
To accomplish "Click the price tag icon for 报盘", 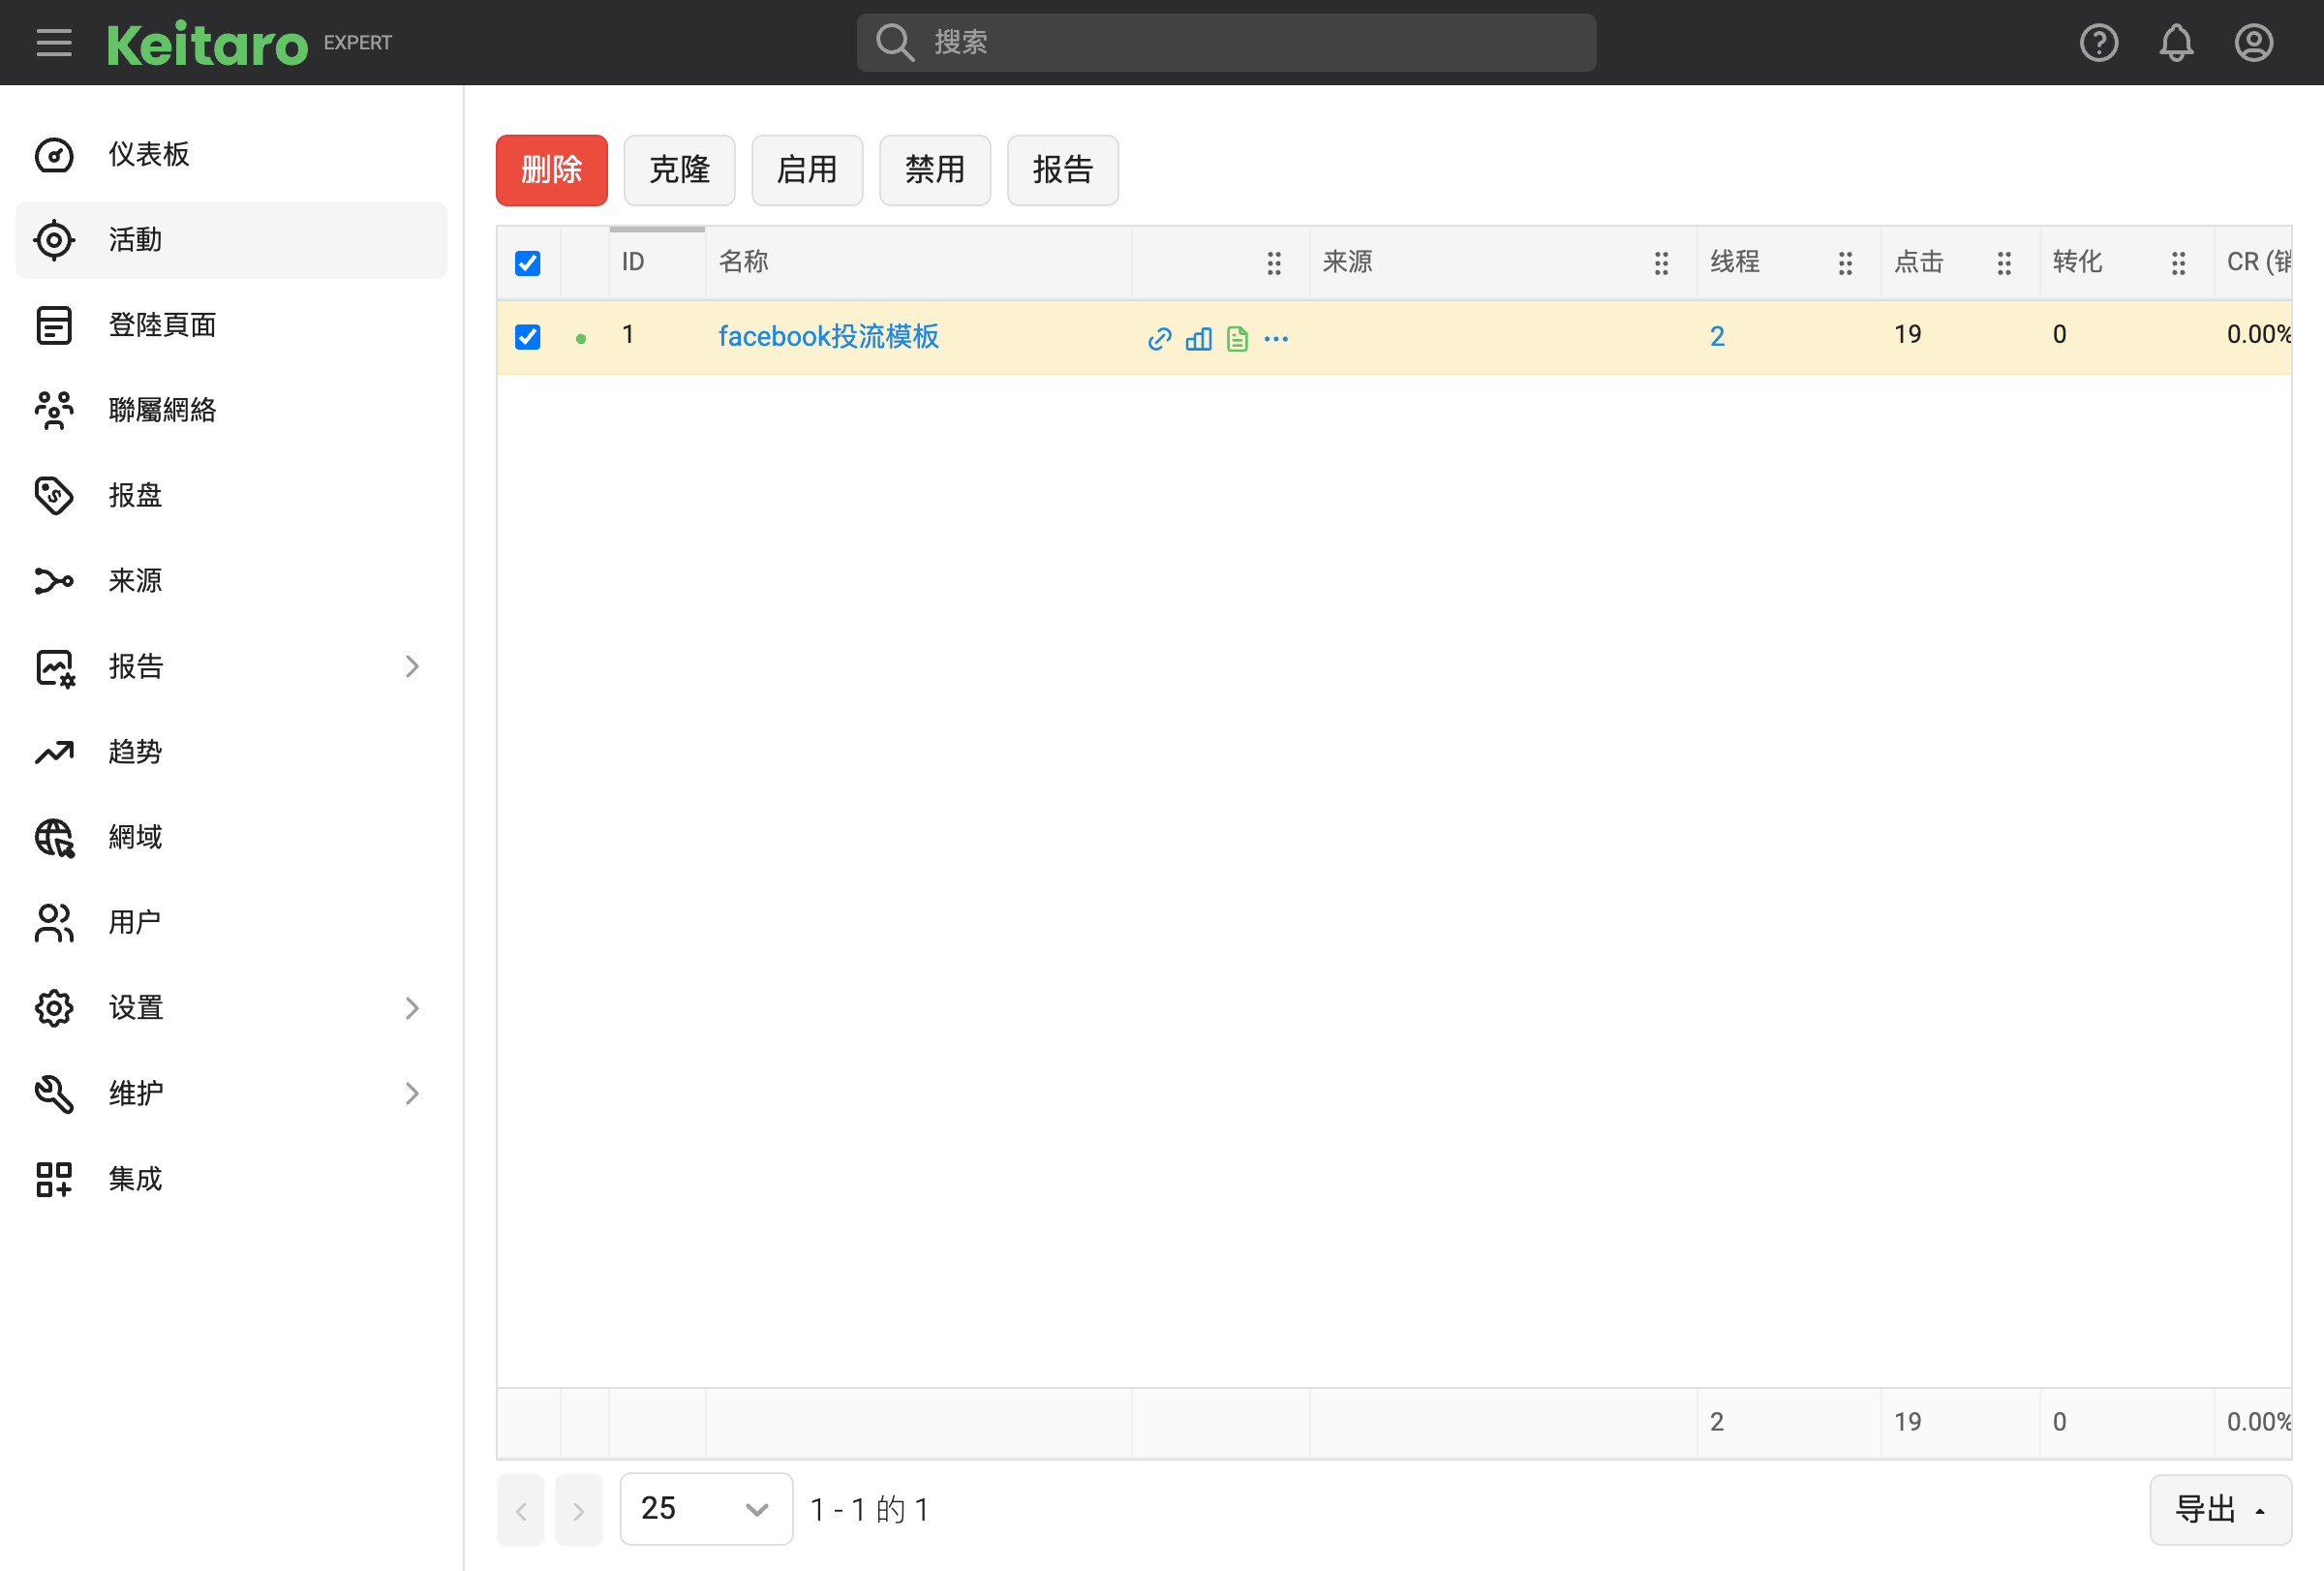I will 54,496.
